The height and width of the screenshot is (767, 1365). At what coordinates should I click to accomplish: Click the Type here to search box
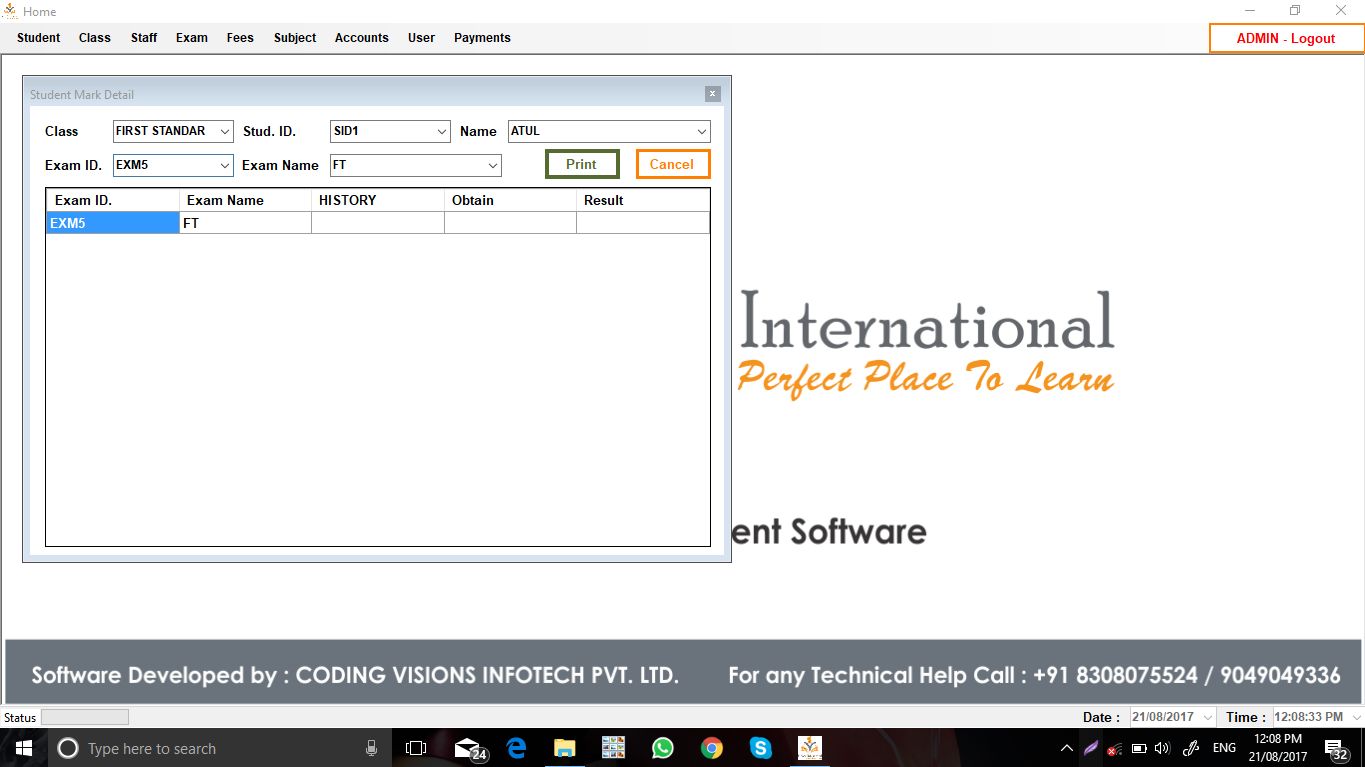click(220, 748)
